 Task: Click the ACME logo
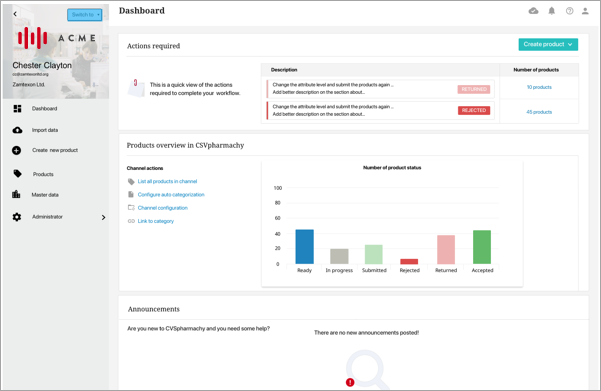[56, 38]
